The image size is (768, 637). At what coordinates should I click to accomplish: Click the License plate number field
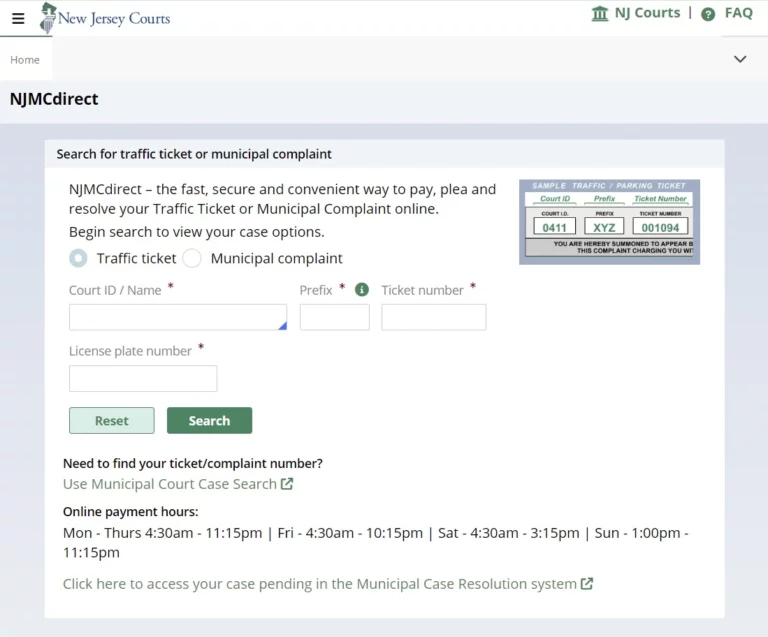pyautogui.click(x=143, y=378)
